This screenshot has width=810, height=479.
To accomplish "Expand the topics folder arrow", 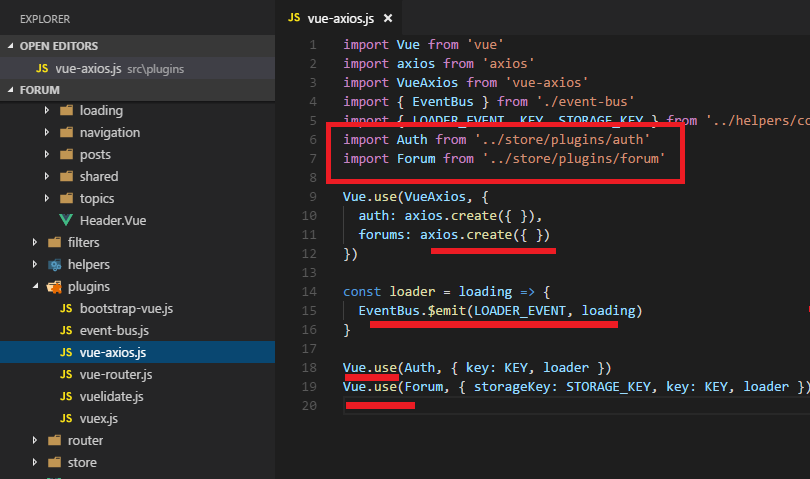I will click(x=46, y=198).
